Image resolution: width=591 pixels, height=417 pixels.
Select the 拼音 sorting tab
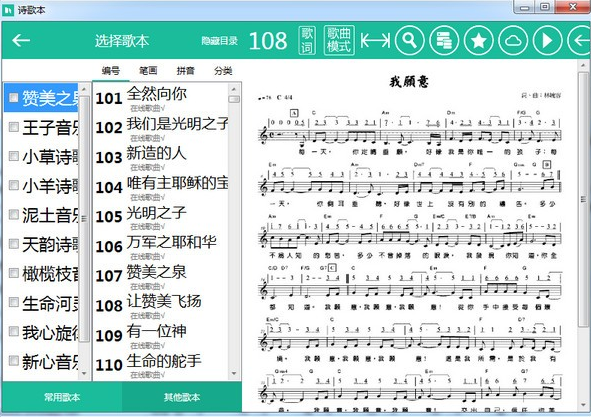(185, 71)
